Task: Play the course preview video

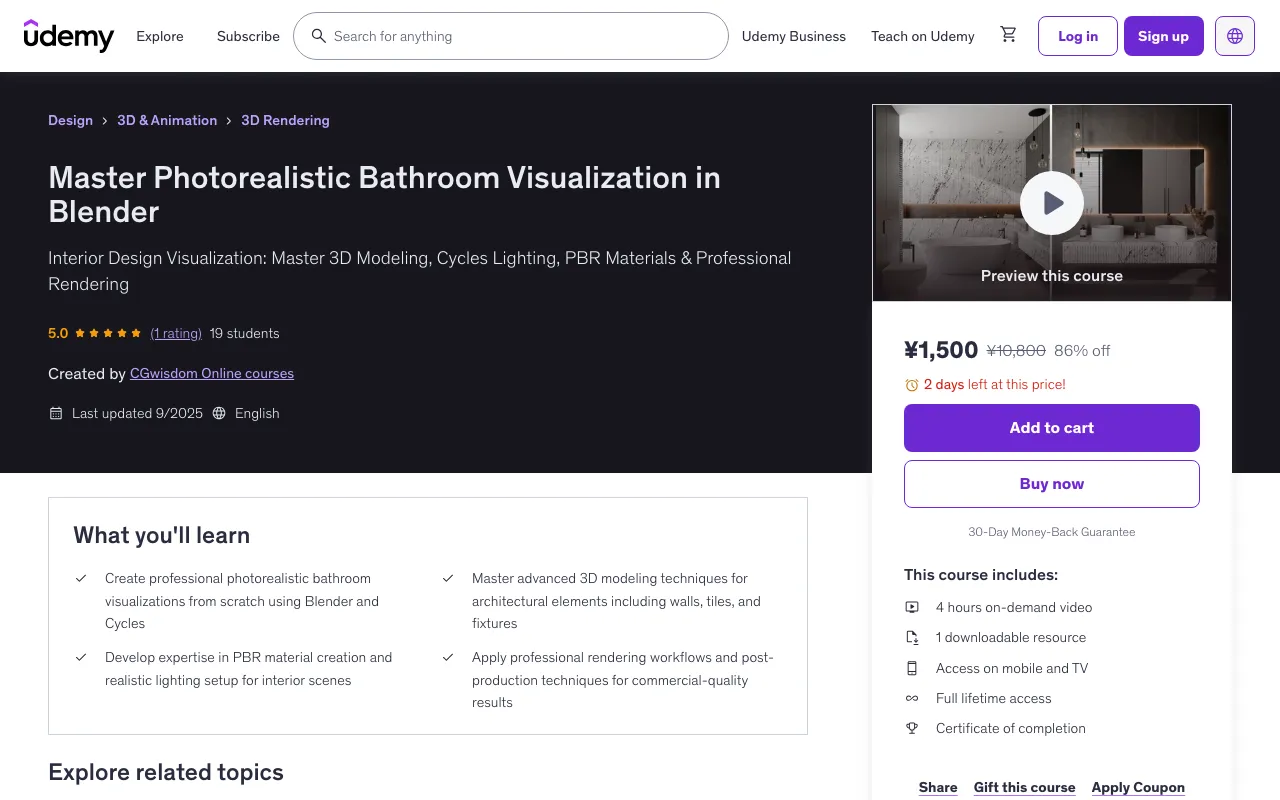Action: pos(1051,203)
